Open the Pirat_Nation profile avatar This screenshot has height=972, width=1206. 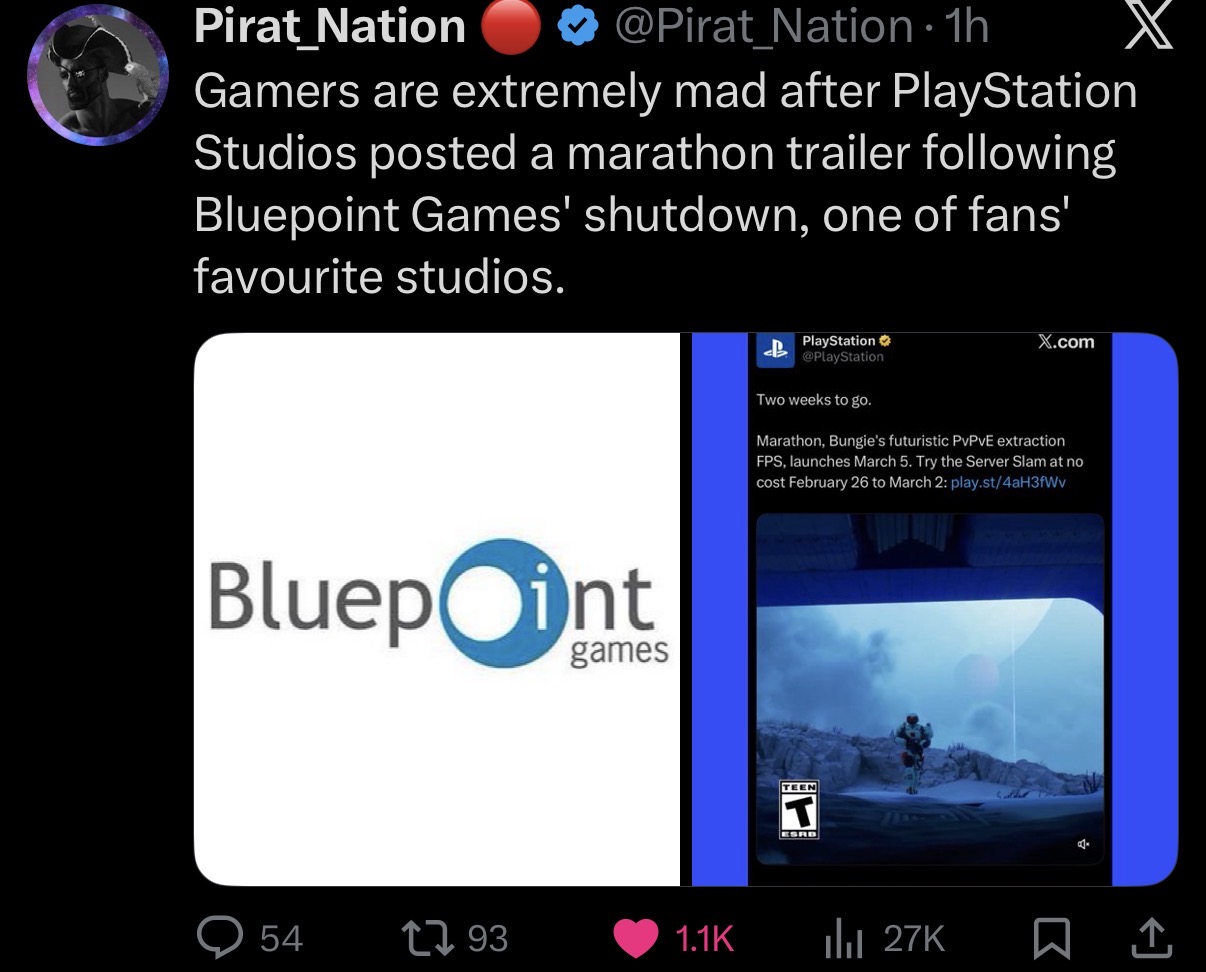(x=96, y=81)
